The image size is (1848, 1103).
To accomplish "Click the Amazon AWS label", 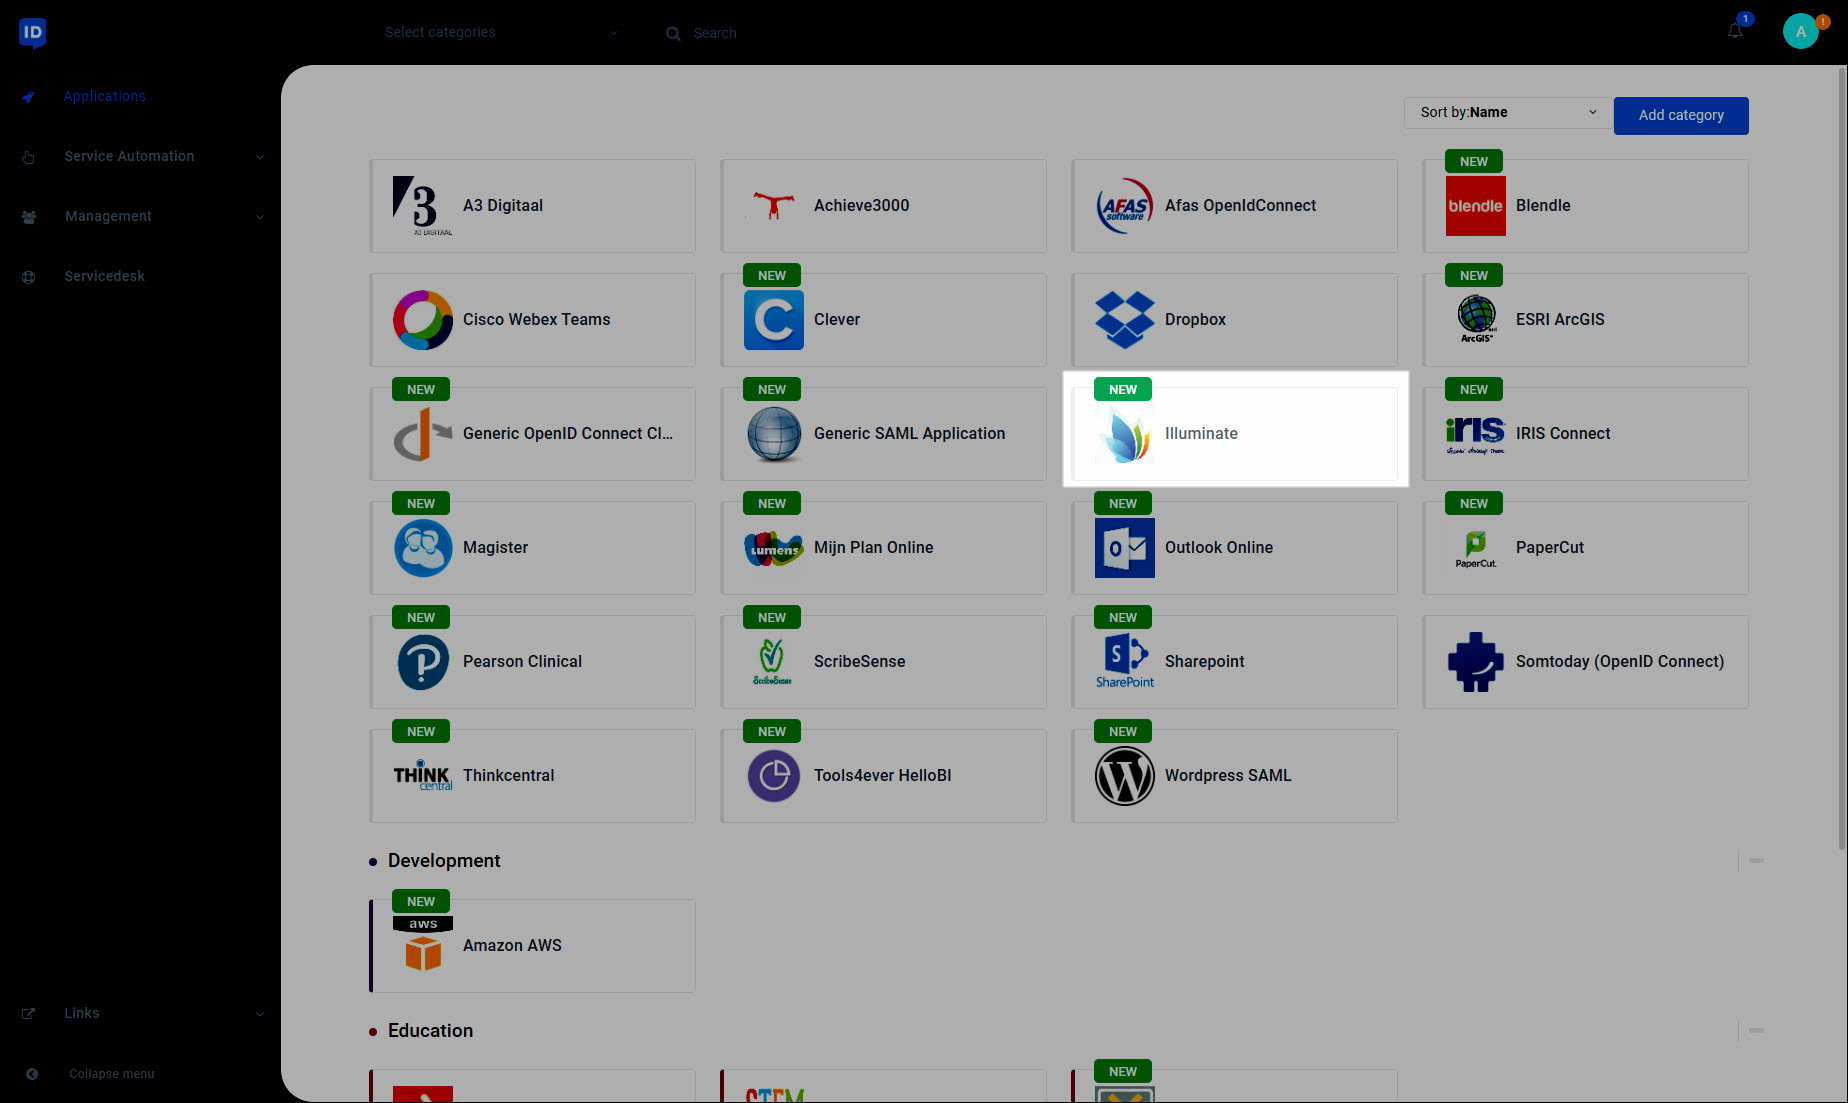I will (x=512, y=945).
